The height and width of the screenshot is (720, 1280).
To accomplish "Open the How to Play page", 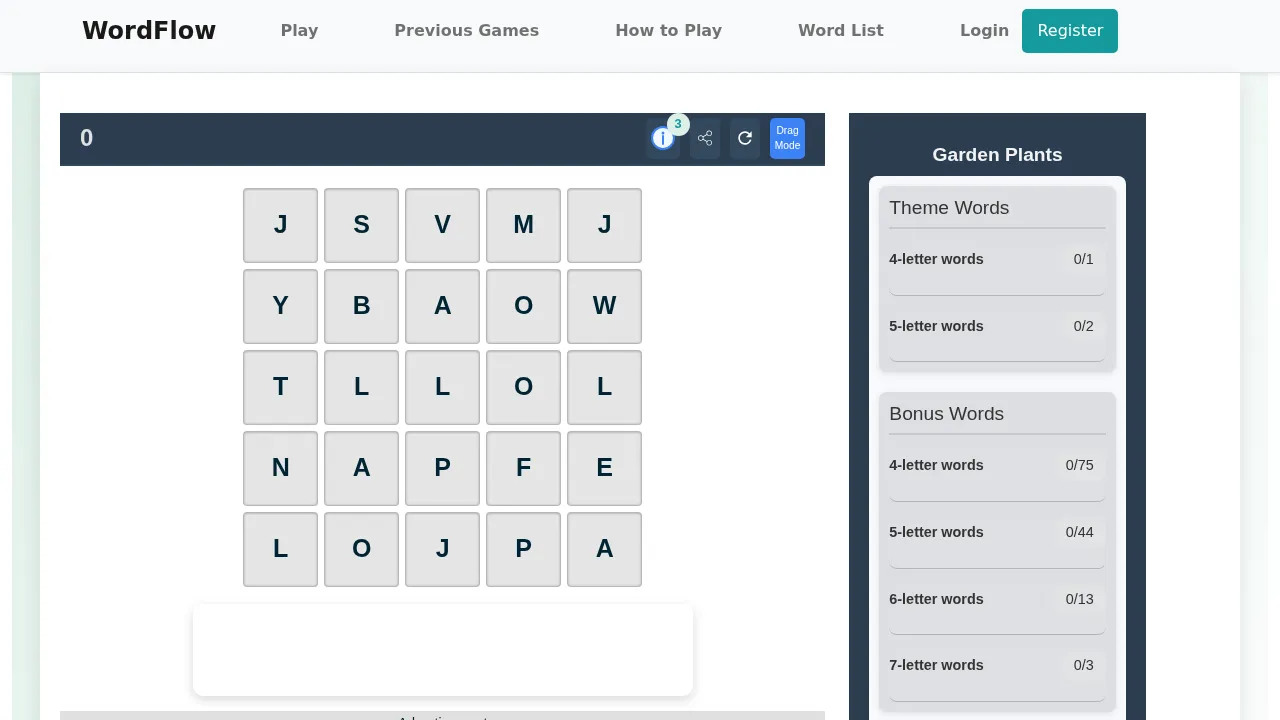I will pyautogui.click(x=668, y=30).
